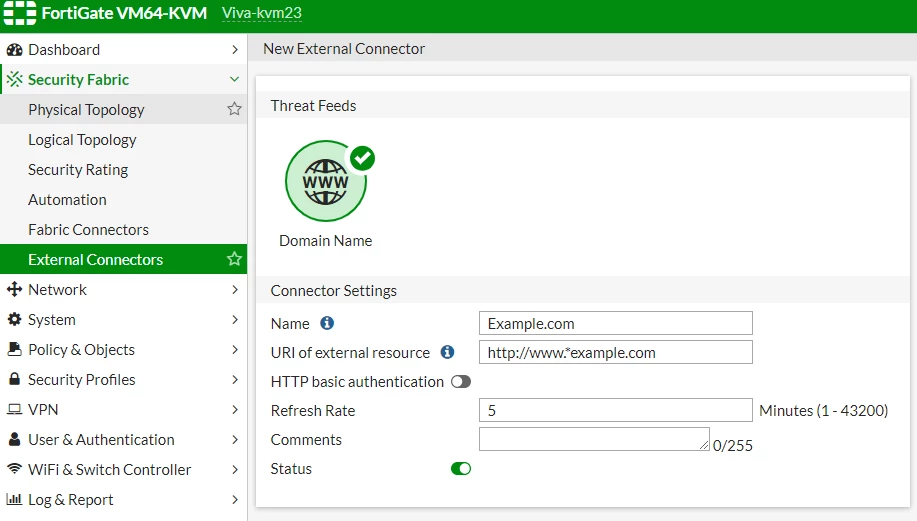Click the FortiGate logo icon
This screenshot has height=521, width=917.
coord(19,13)
